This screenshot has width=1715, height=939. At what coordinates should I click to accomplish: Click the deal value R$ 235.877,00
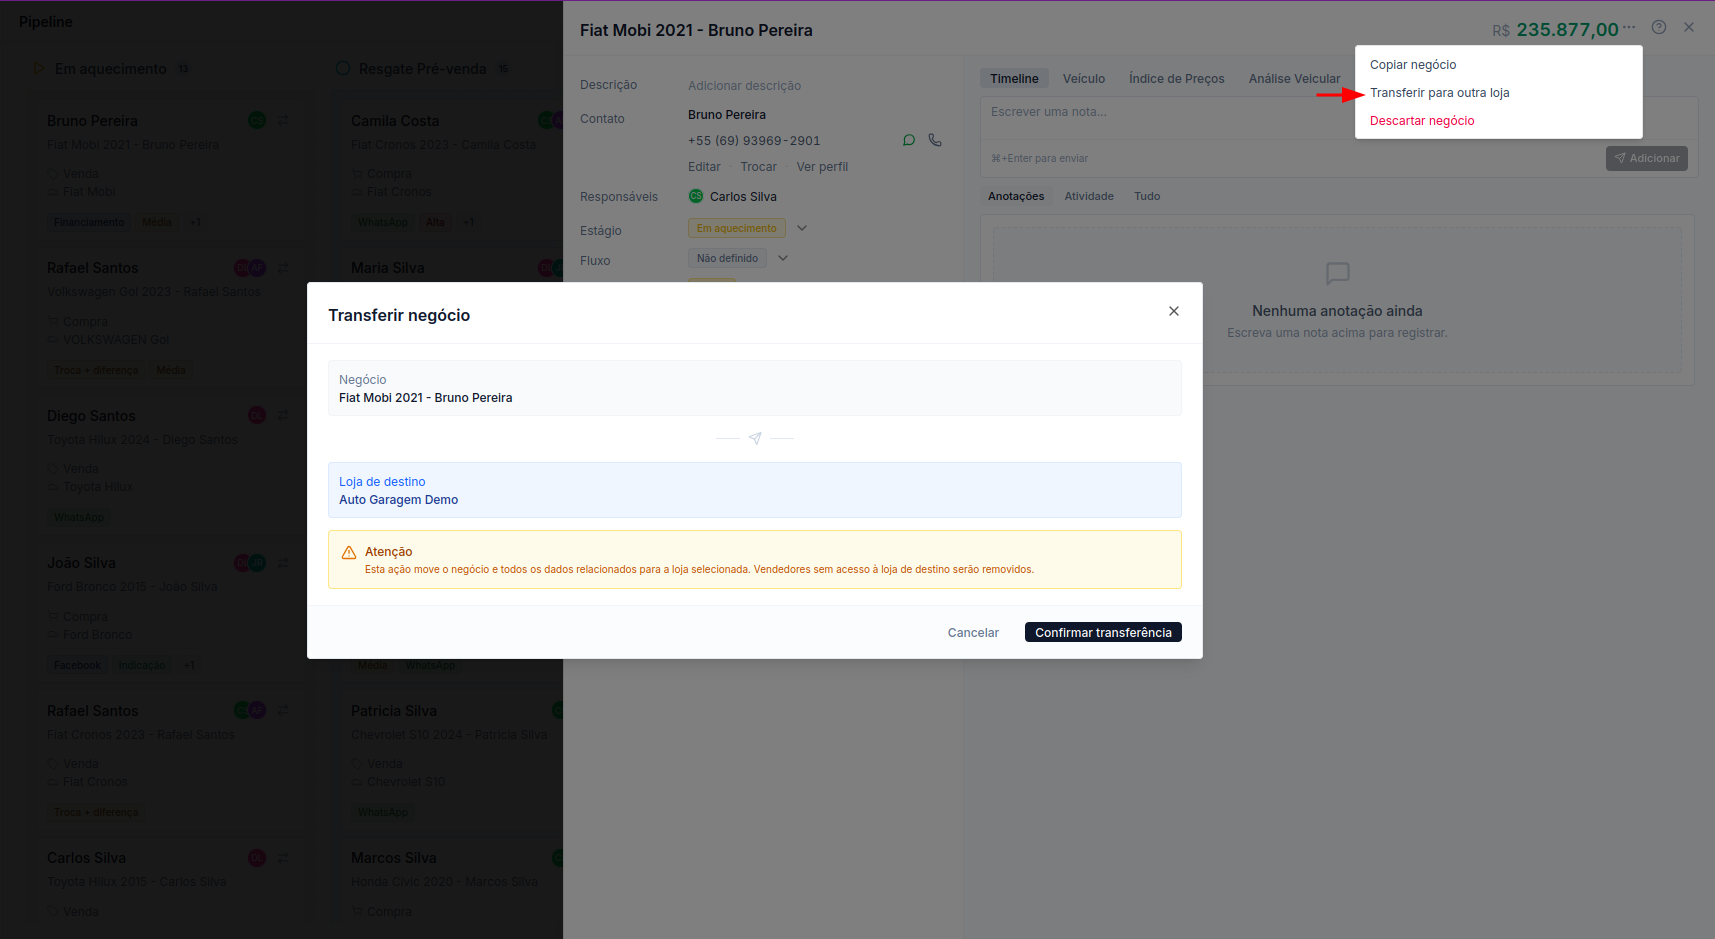point(1555,30)
